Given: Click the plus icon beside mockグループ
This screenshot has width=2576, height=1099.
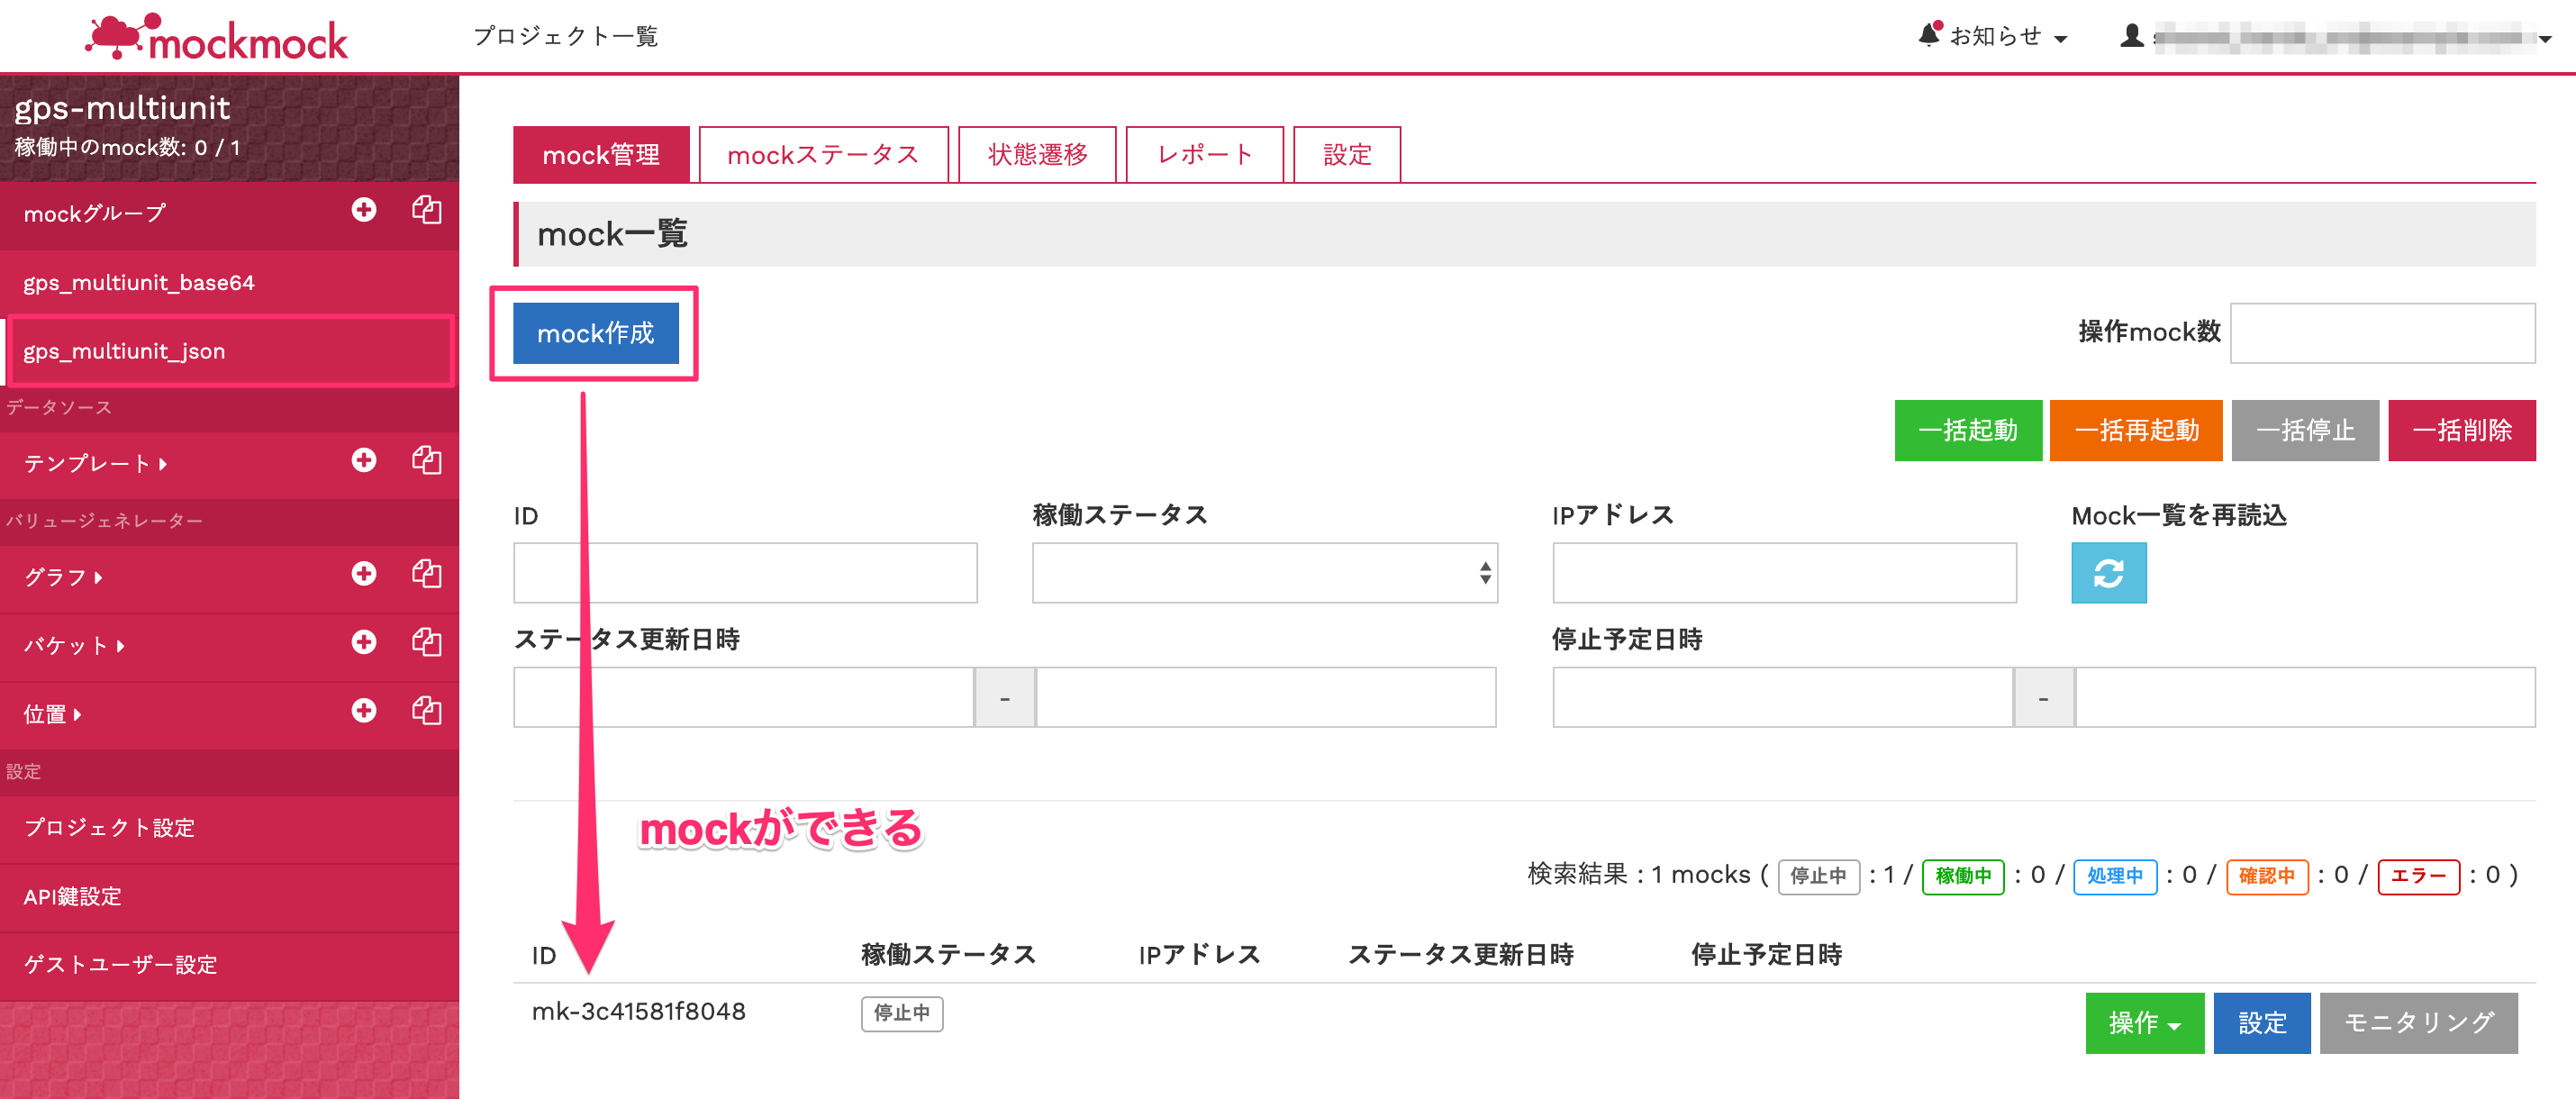Looking at the screenshot, I should tap(364, 210).
